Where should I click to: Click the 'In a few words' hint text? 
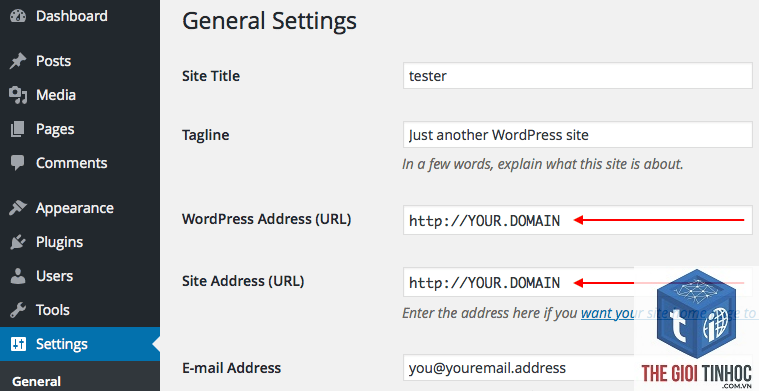click(x=543, y=164)
